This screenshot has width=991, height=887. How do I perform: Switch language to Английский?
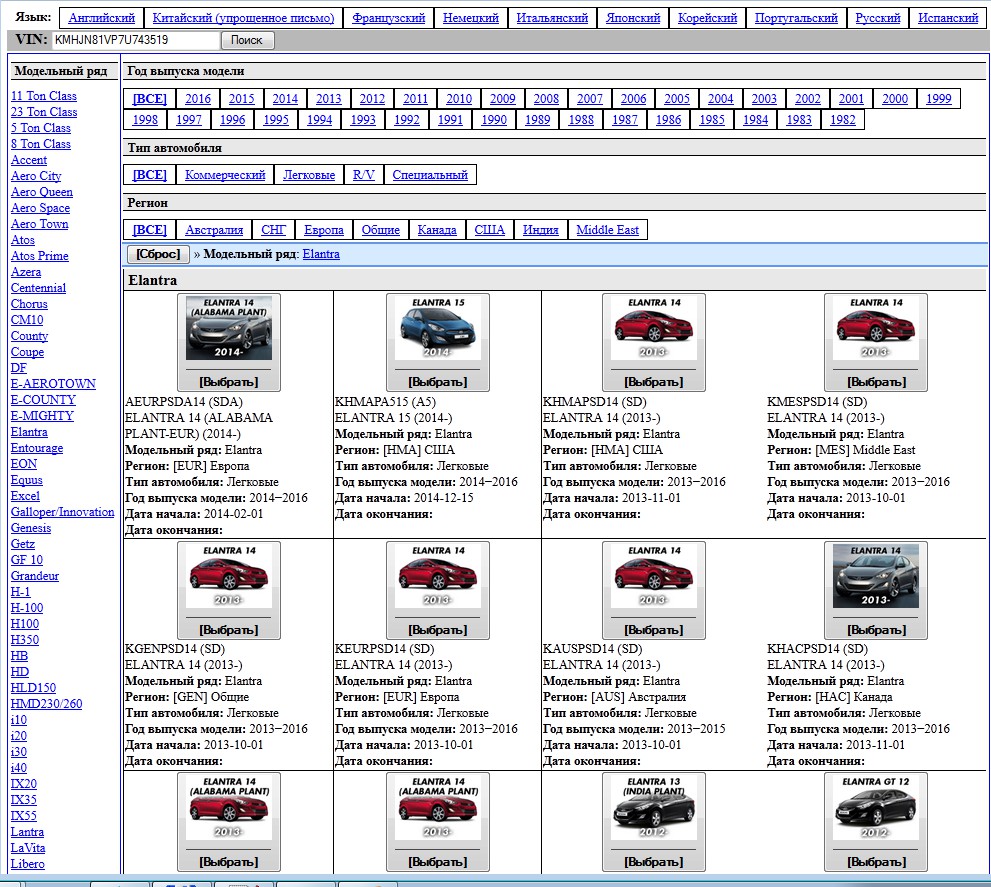pos(102,18)
